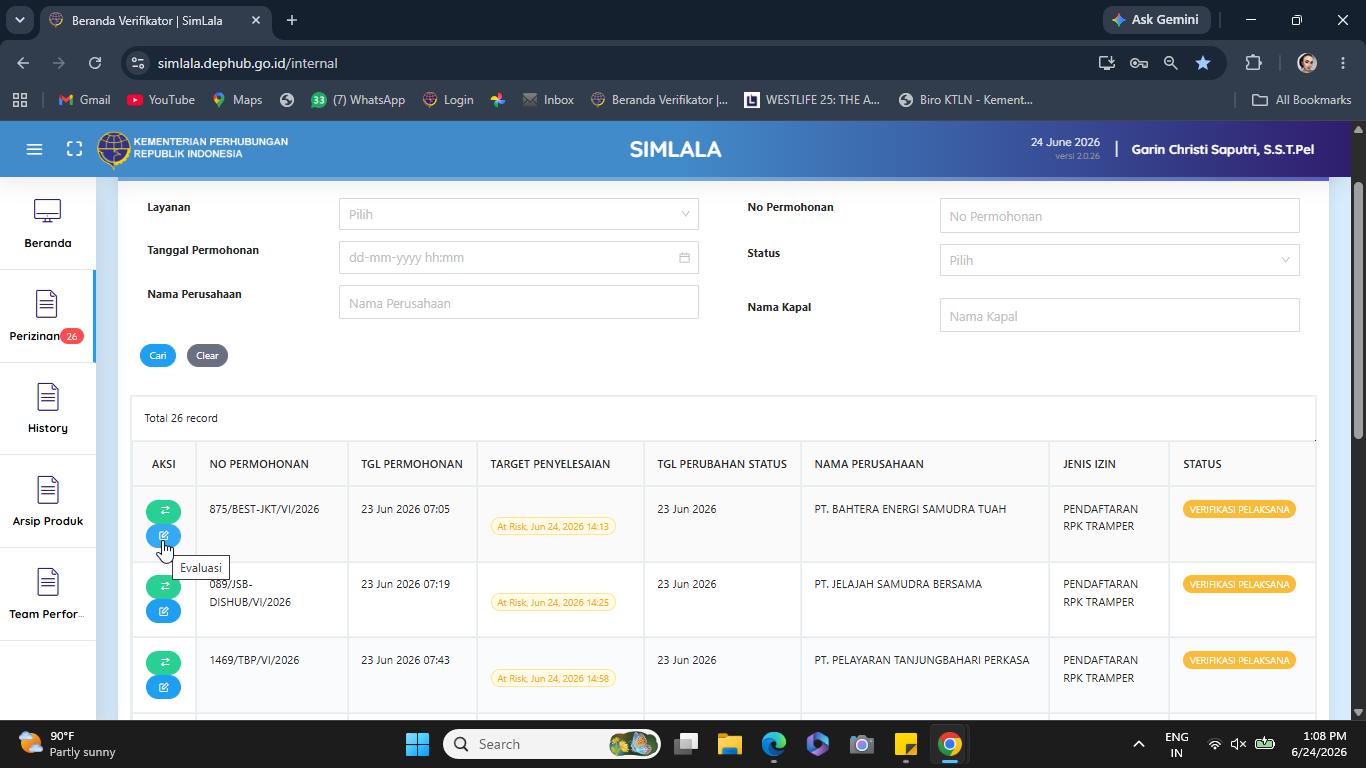The width and height of the screenshot is (1366, 768).
Task: Open YouTube bookmark
Action: point(161,100)
